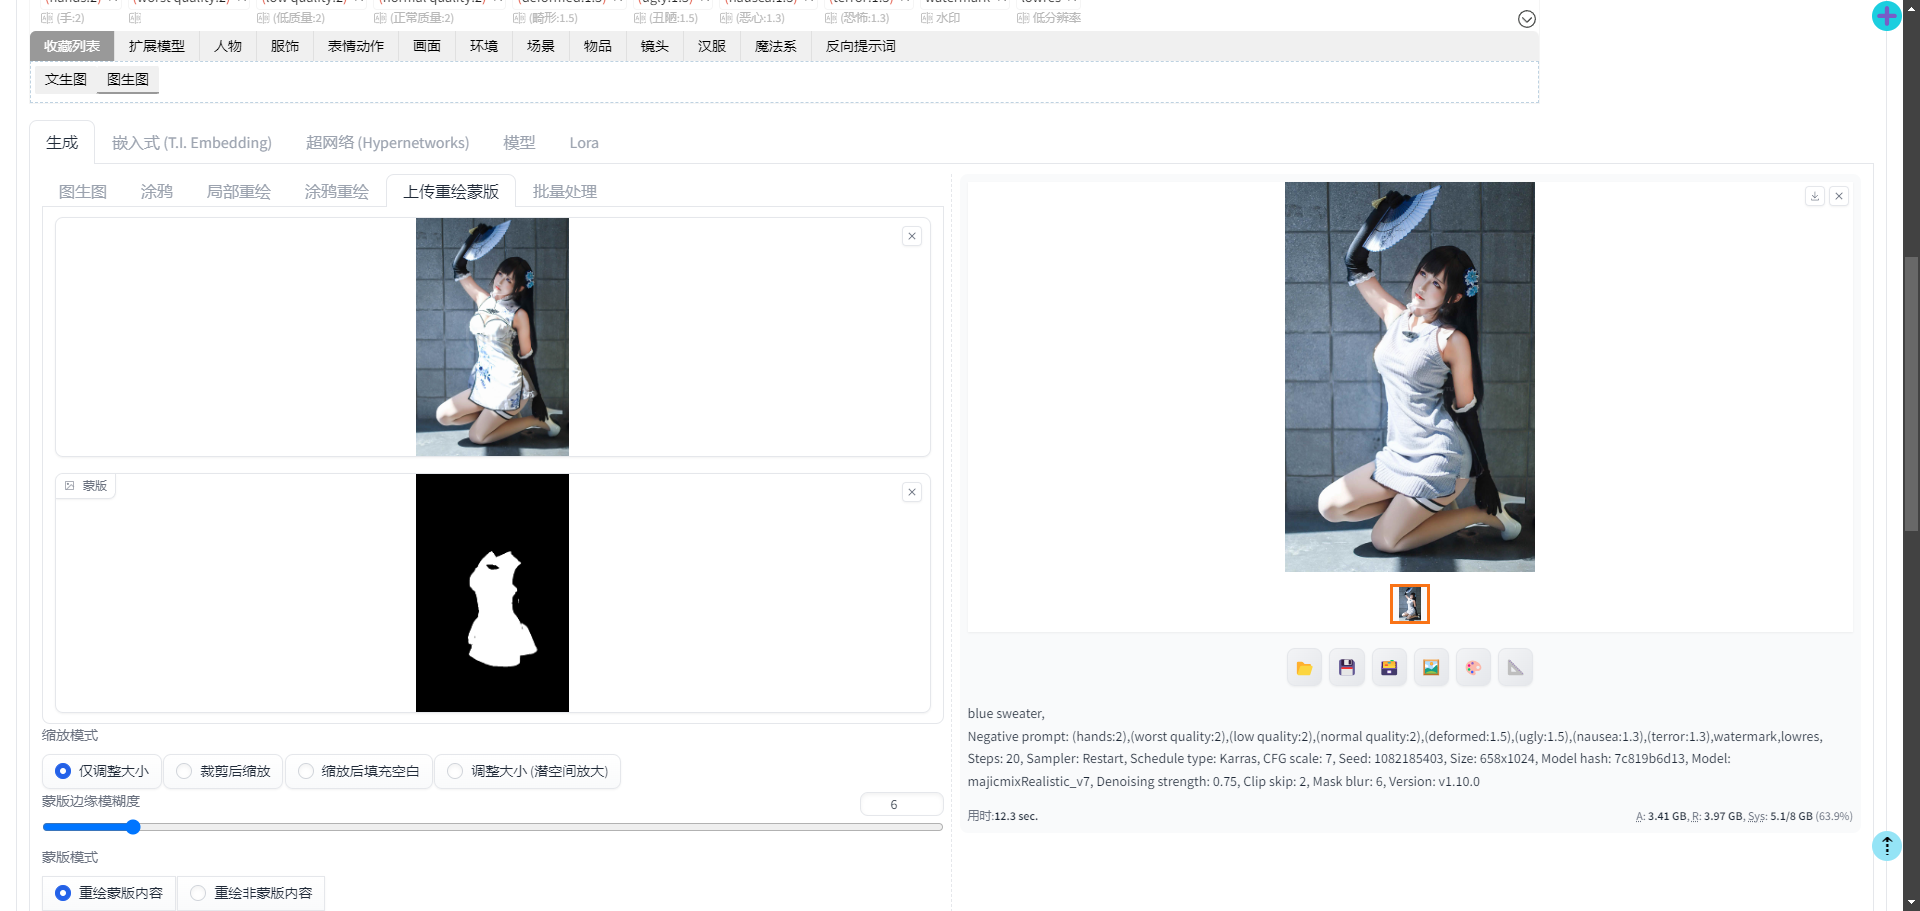1920x911 pixels.
Task: Remove the uploaded mask image
Action: pyautogui.click(x=912, y=492)
